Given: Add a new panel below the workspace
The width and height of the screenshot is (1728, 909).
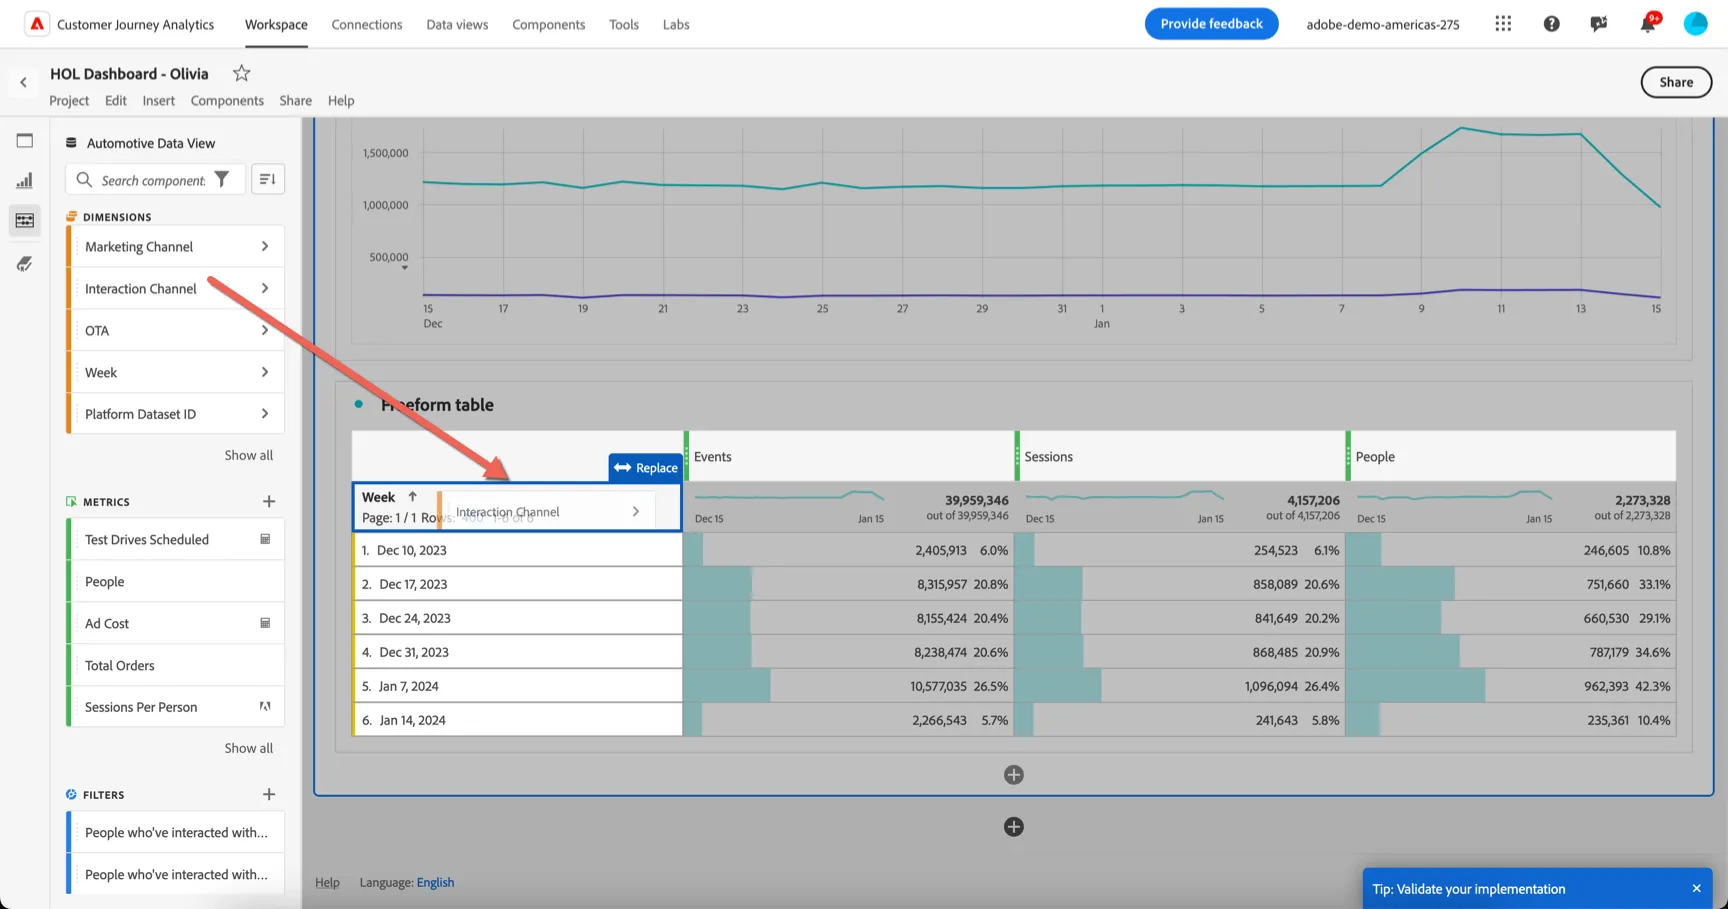Looking at the screenshot, I should point(1014,827).
